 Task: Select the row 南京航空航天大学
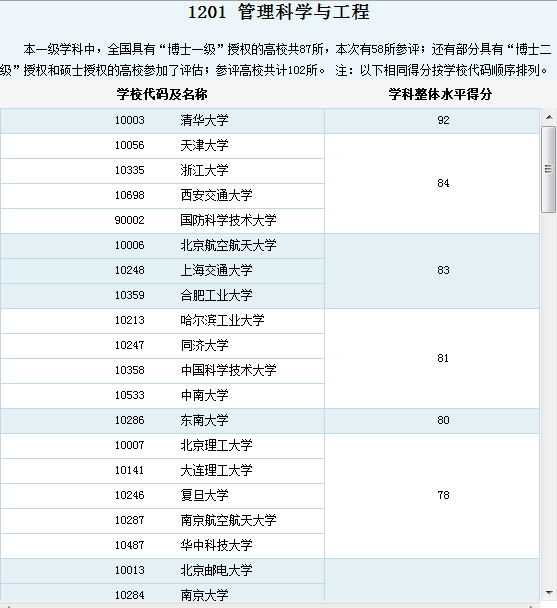click(x=162, y=521)
